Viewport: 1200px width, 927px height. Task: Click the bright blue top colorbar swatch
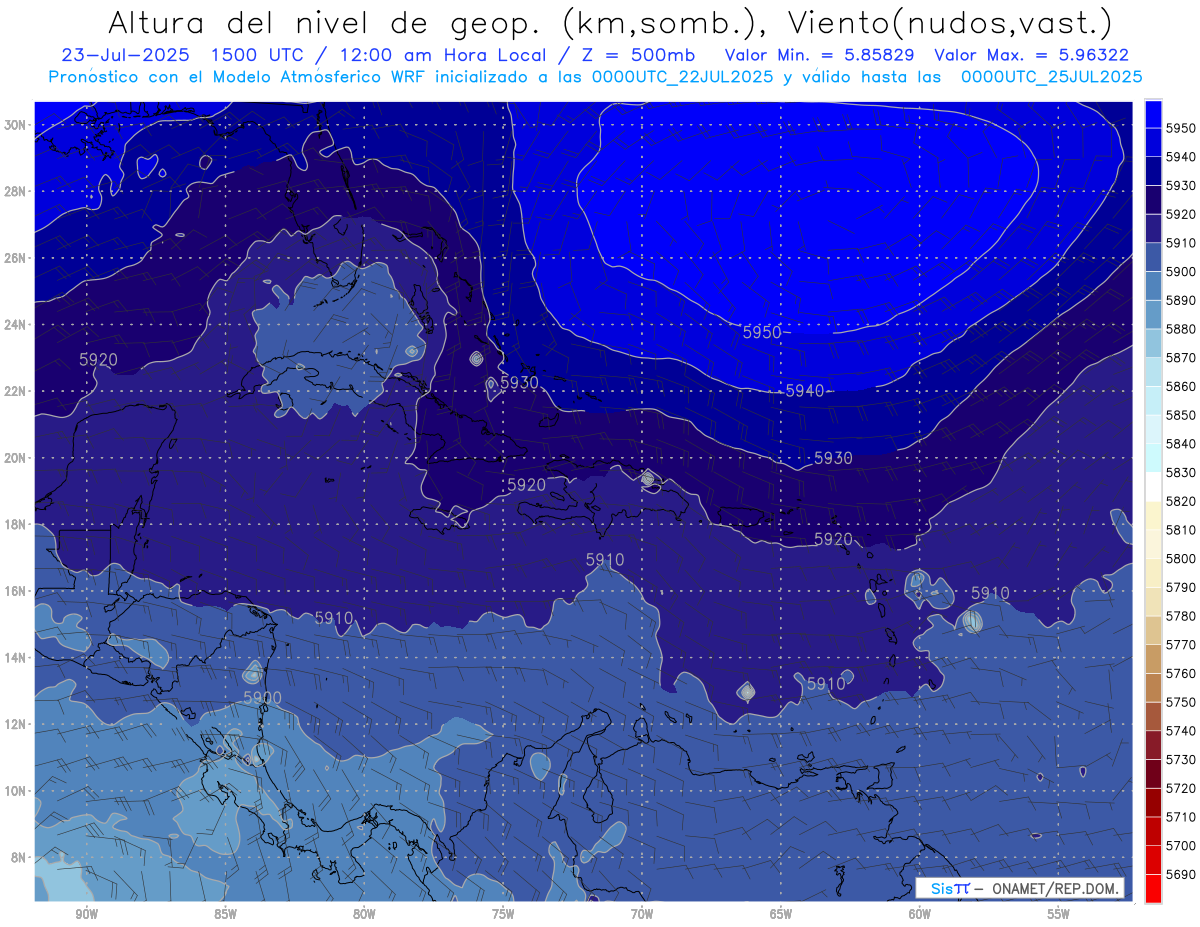(x=1153, y=113)
